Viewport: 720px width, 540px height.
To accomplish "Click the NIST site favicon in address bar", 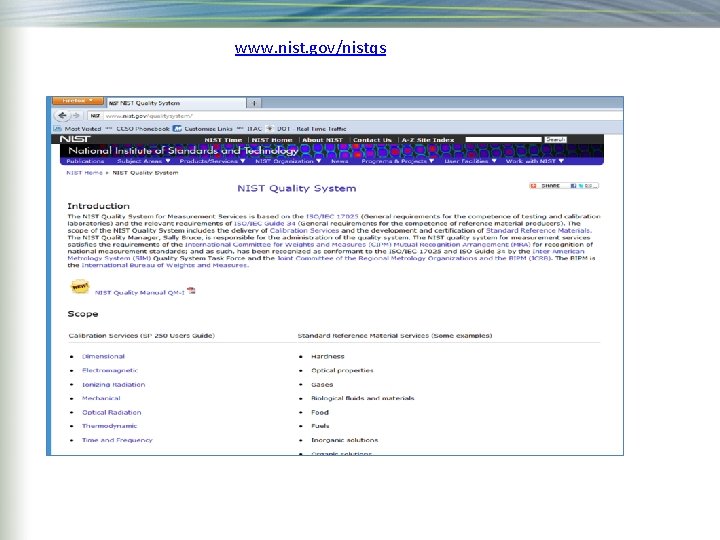I will pyautogui.click(x=95, y=116).
